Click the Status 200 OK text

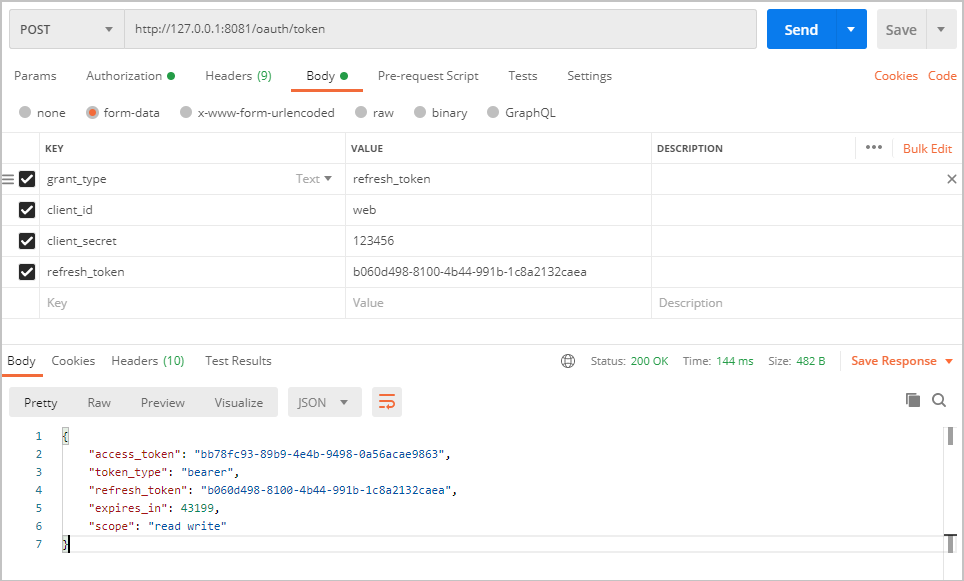click(x=629, y=361)
